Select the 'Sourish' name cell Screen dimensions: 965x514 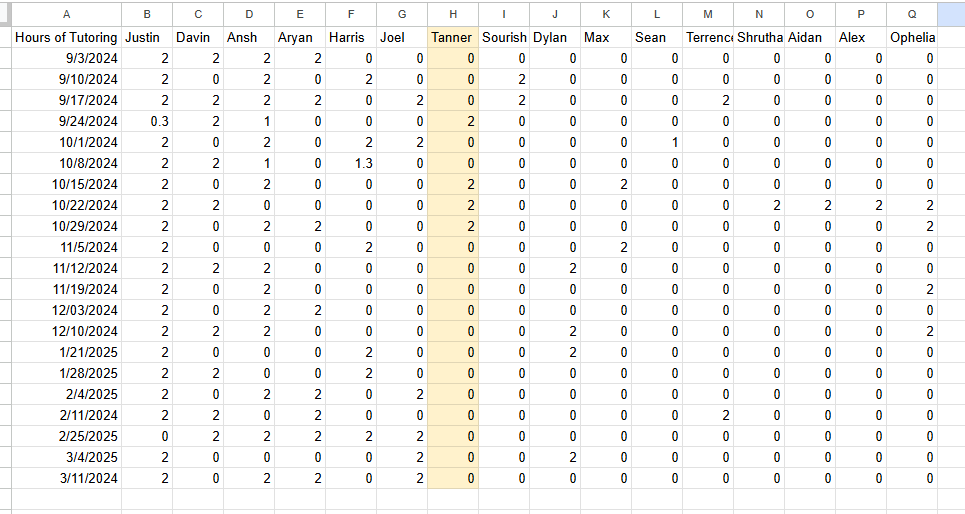click(x=504, y=37)
